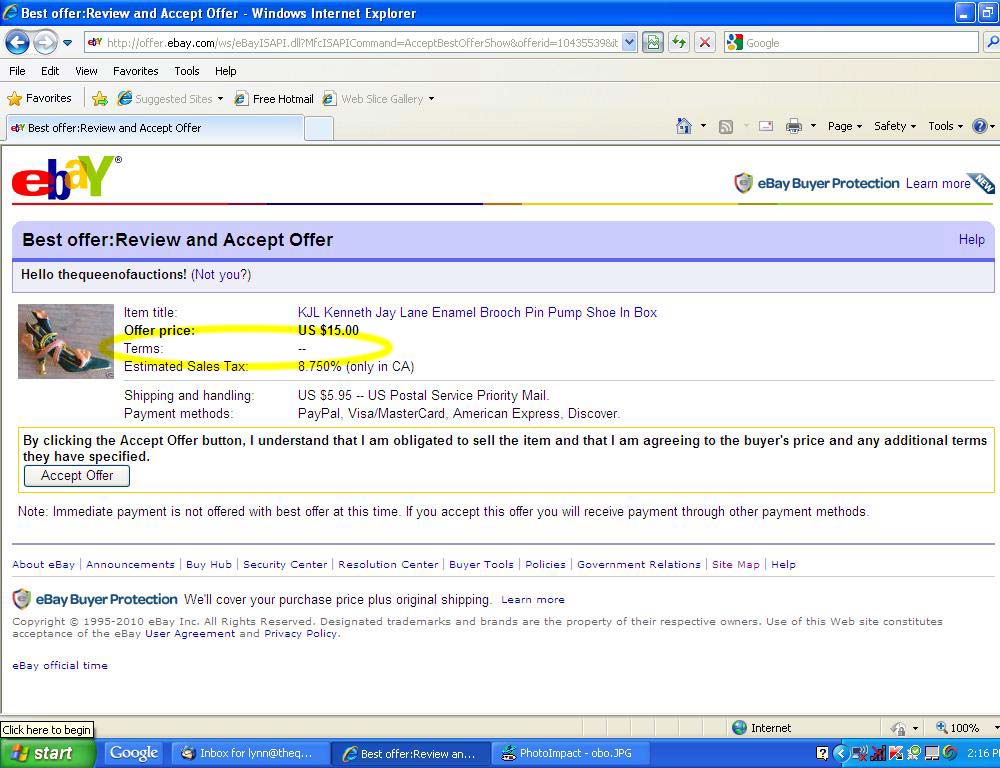Image resolution: width=1000 pixels, height=768 pixels.
Task: Click the browser Forward arrow button
Action: click(45, 43)
